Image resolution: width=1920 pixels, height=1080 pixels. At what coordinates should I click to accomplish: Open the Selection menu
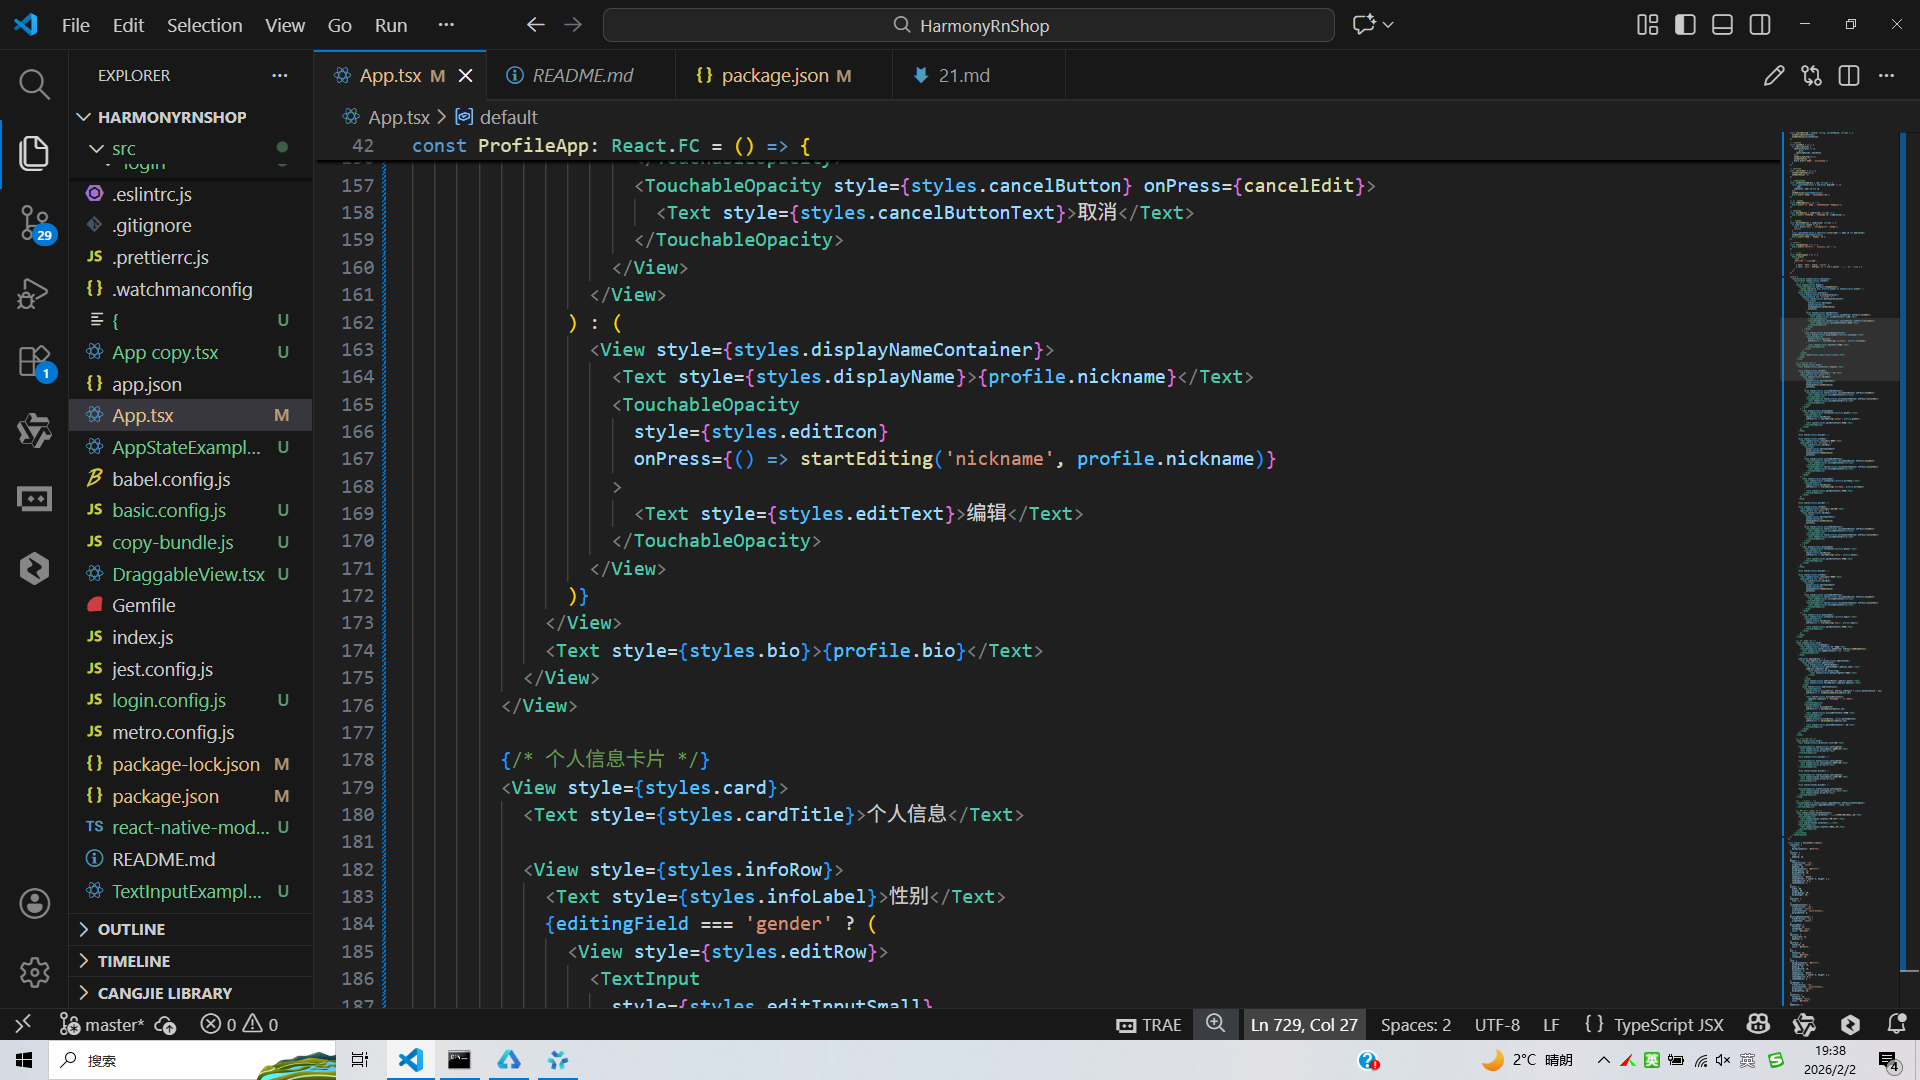pos(204,25)
